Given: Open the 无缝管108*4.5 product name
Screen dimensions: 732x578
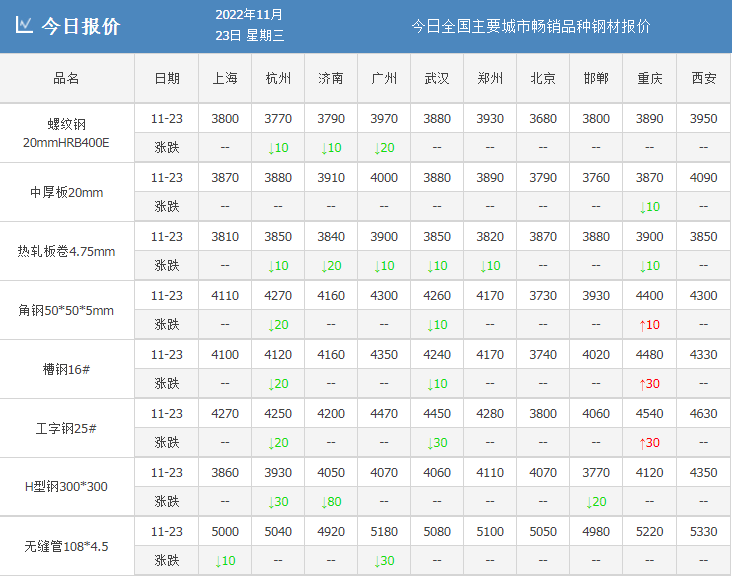Looking at the screenshot, I should [67, 546].
